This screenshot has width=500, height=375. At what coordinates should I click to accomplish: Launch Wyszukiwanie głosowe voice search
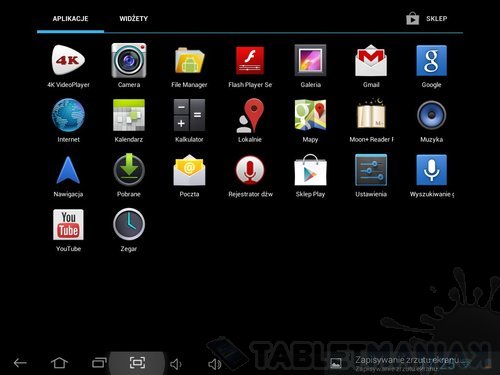pyautogui.click(x=431, y=176)
